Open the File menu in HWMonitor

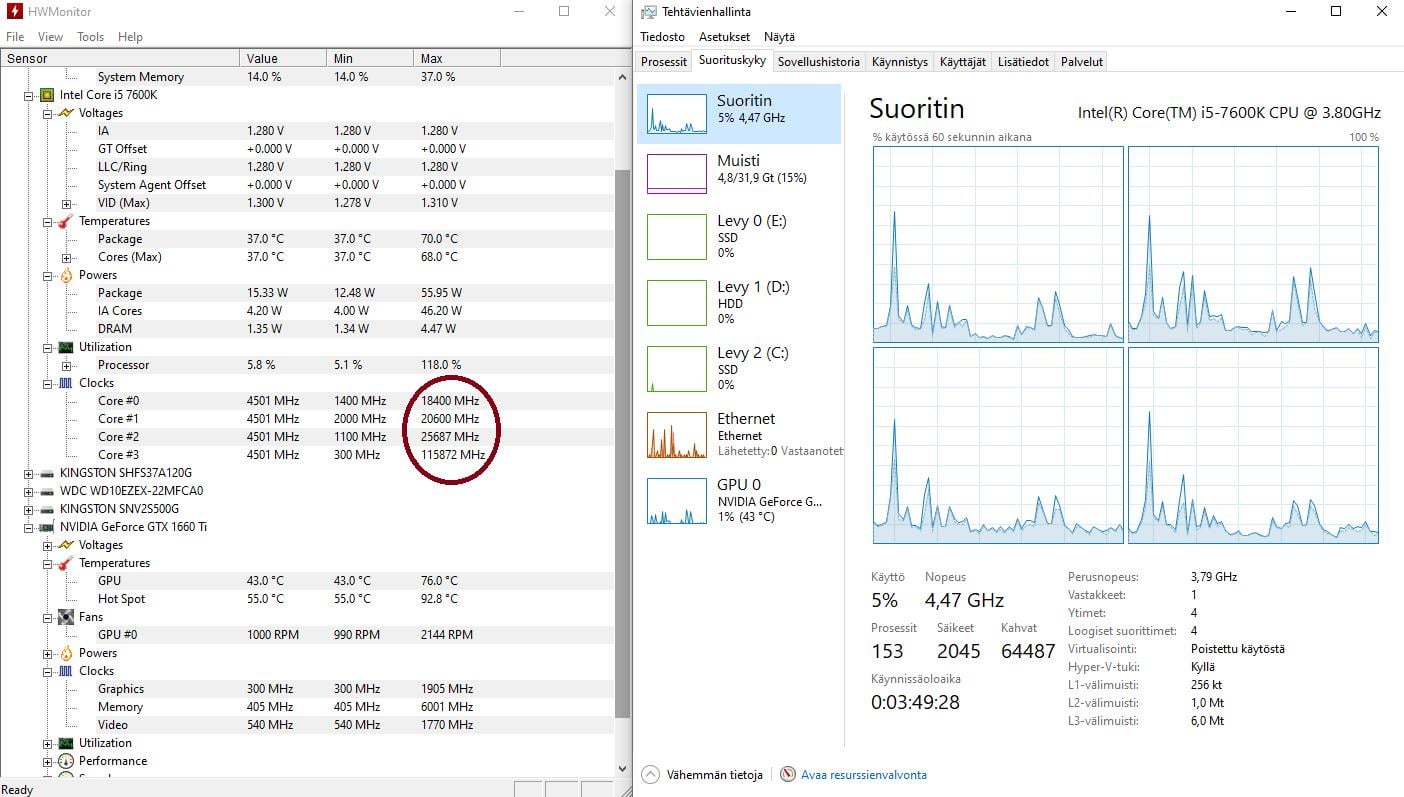click(x=15, y=37)
